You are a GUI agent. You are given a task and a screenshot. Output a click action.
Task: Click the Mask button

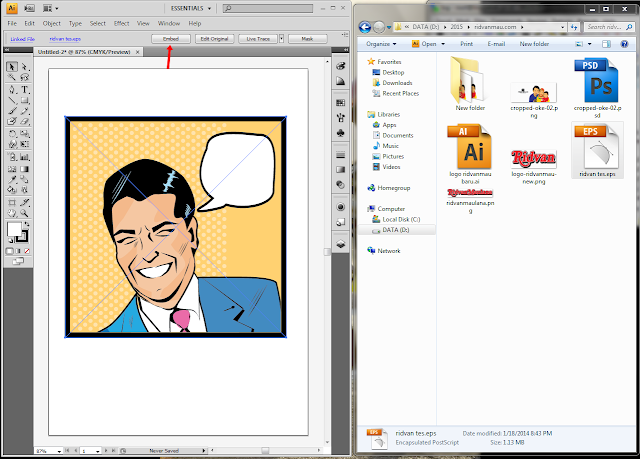tap(308, 39)
